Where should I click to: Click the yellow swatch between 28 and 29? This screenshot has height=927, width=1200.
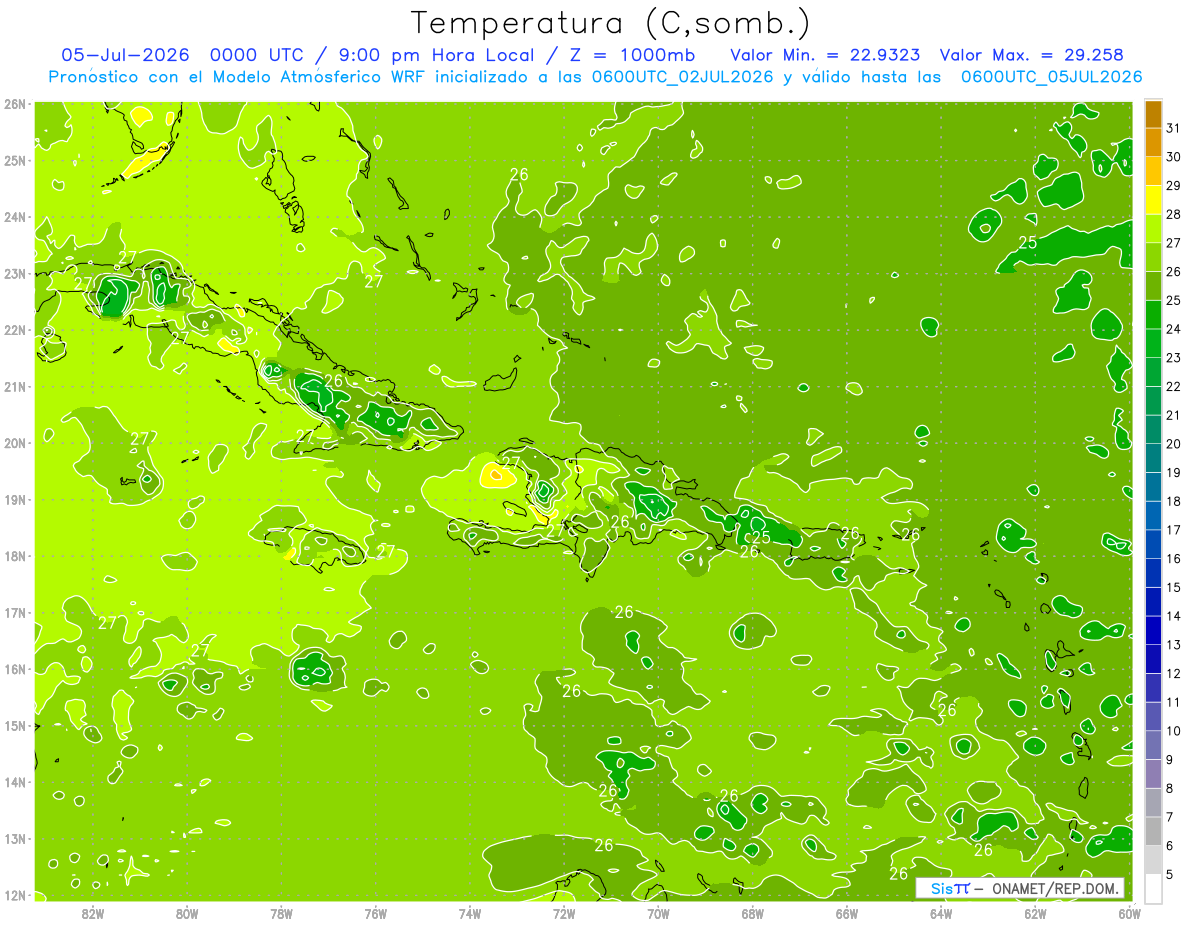1153,200
